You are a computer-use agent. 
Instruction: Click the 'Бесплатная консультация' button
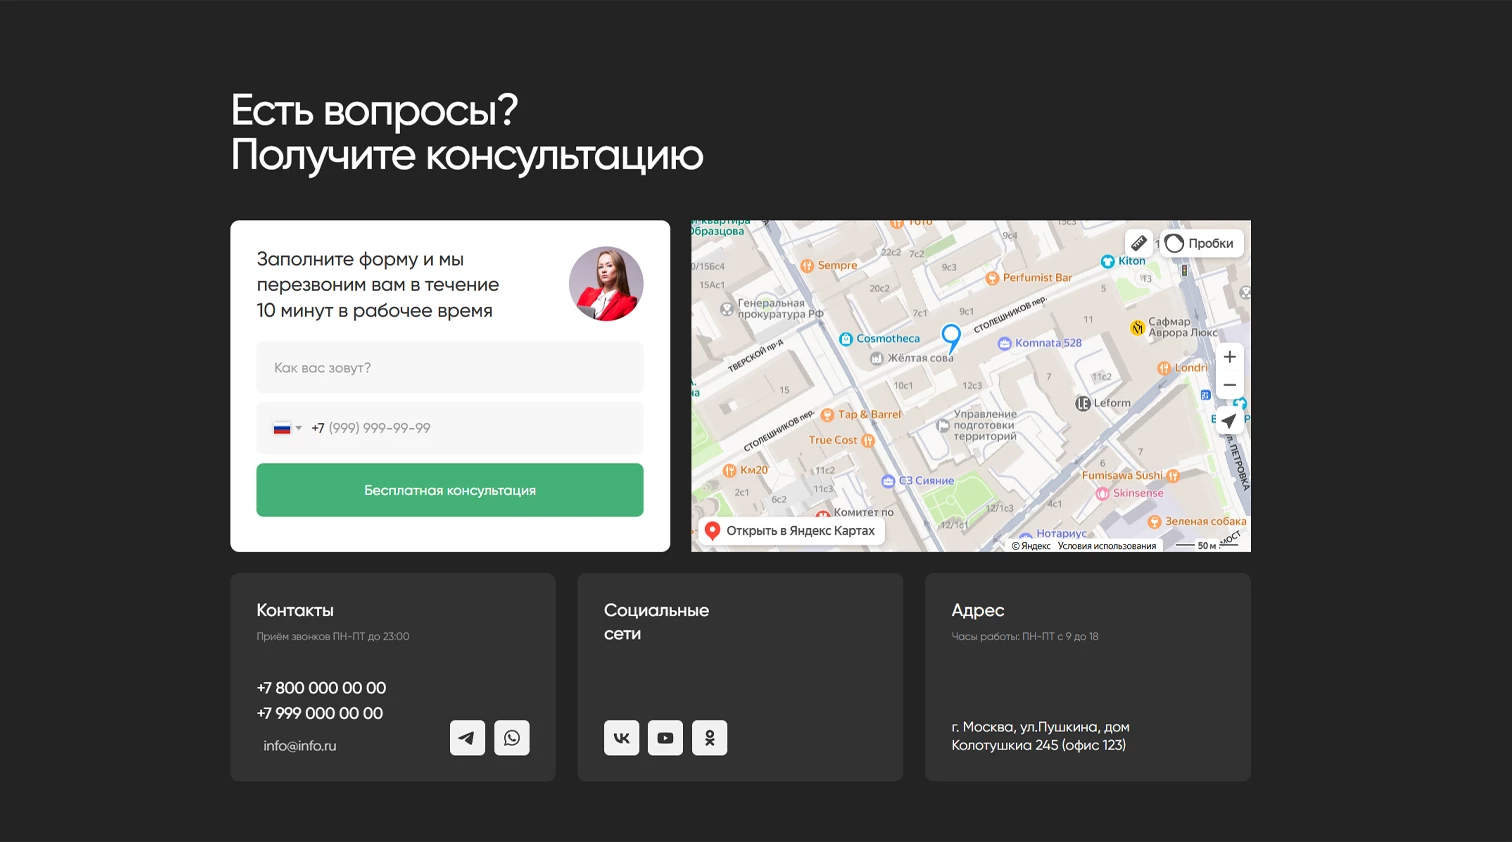coord(450,490)
